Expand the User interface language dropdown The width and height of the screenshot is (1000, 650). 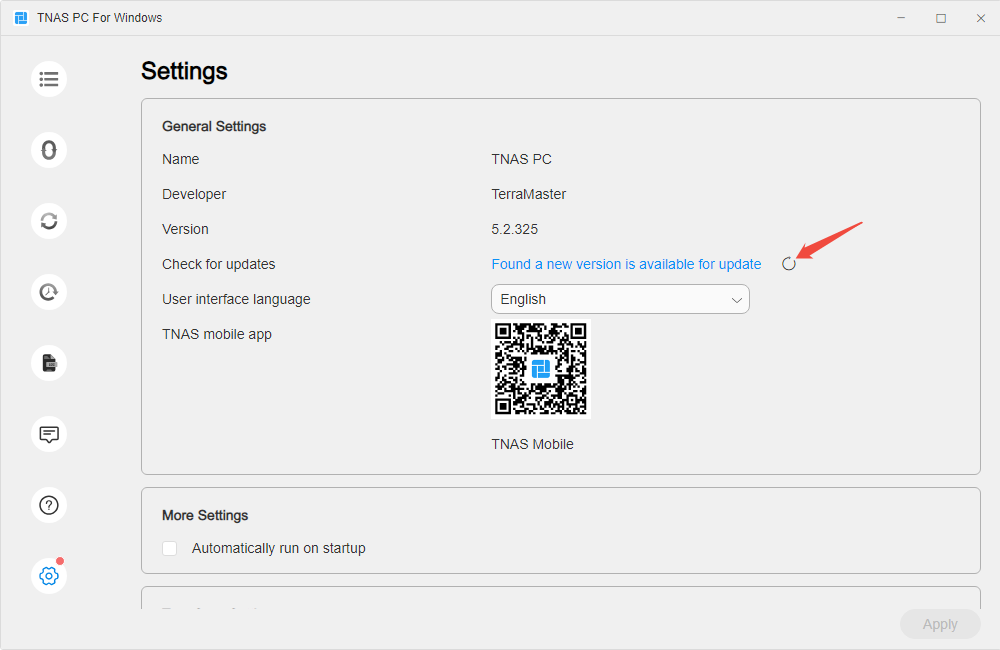[620, 299]
